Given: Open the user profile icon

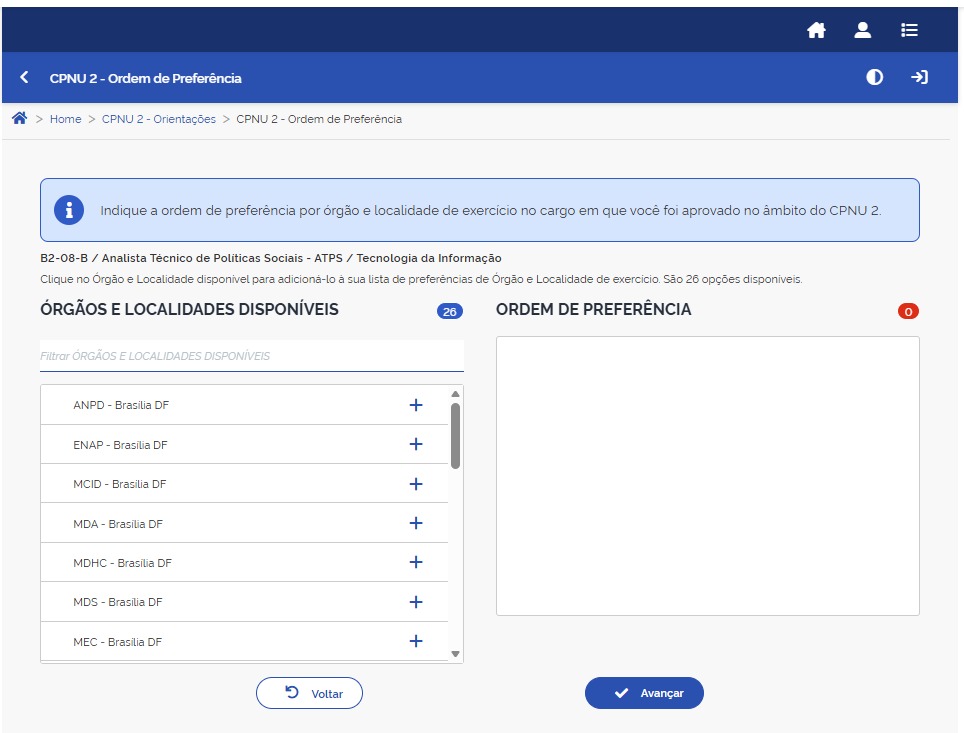Looking at the screenshot, I should [863, 30].
